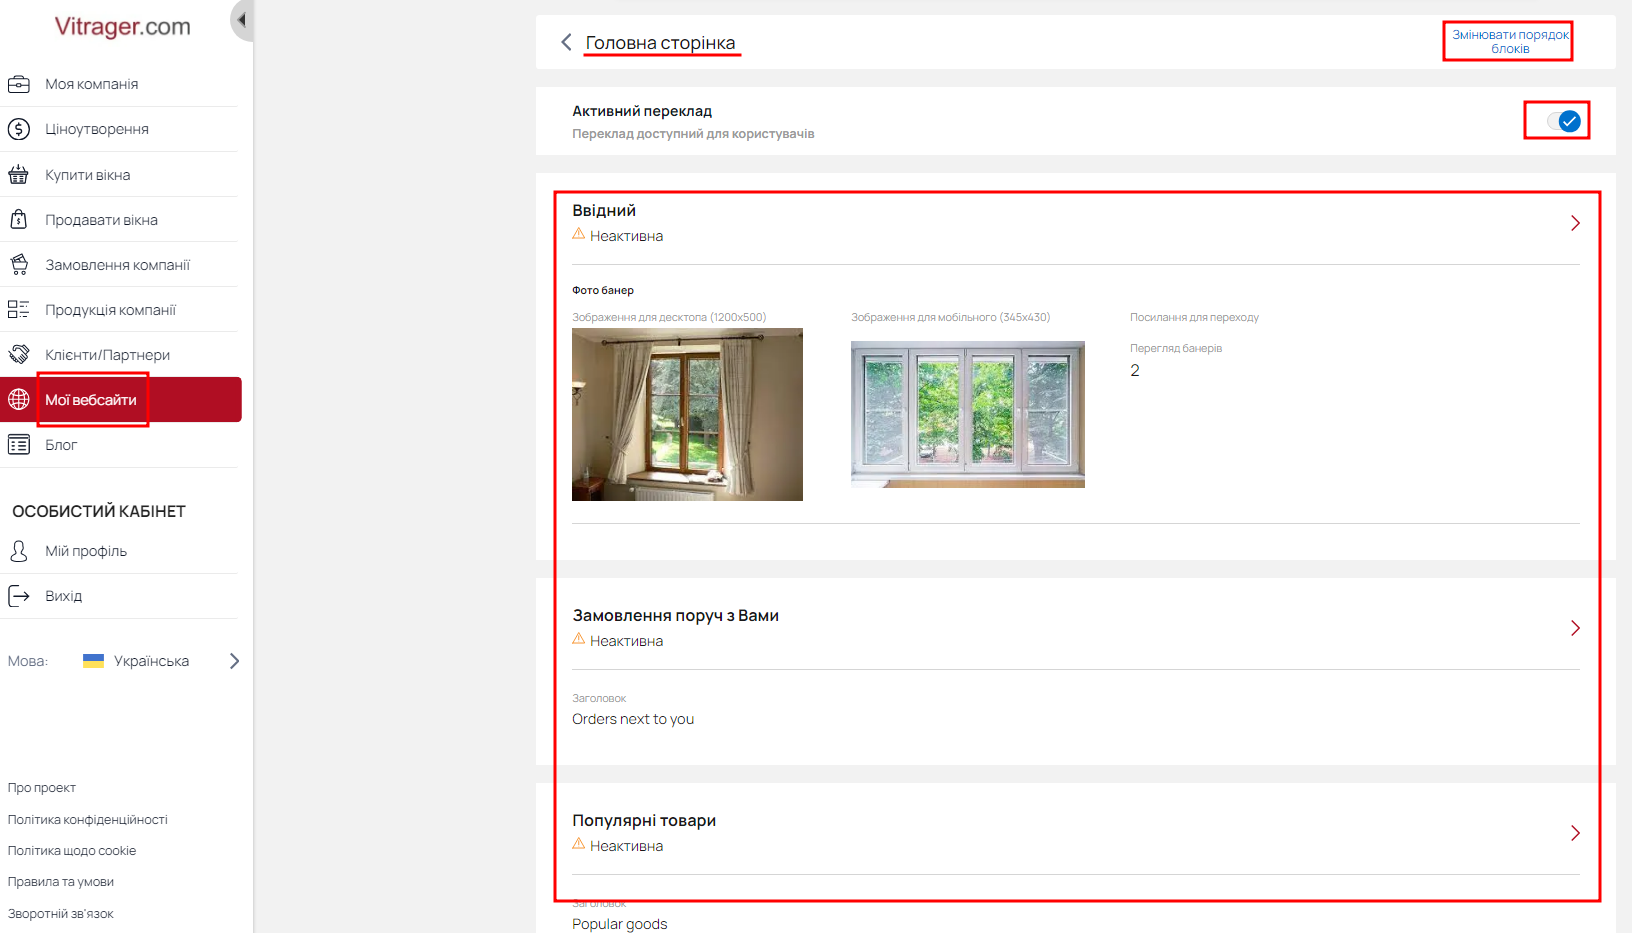Click the Перегляд банерів value 2
Image resolution: width=1632 pixels, height=933 pixels.
coord(1135,370)
